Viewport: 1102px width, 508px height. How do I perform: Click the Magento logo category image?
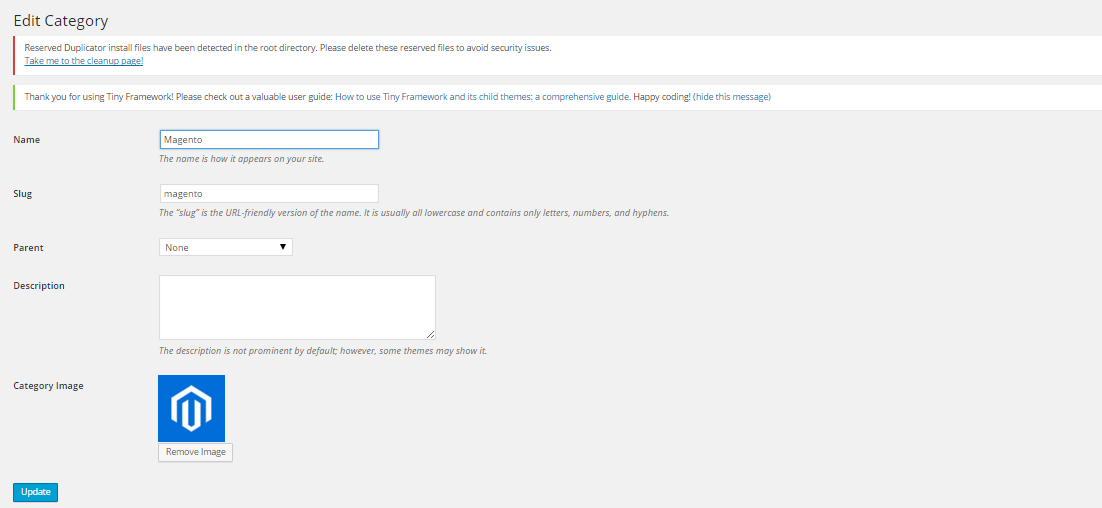191,408
